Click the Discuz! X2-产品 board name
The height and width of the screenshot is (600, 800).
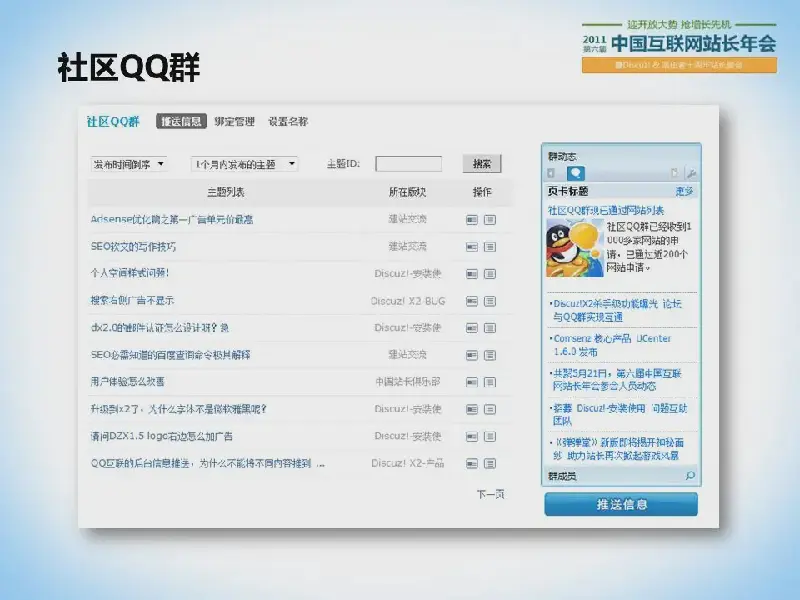tap(408, 463)
